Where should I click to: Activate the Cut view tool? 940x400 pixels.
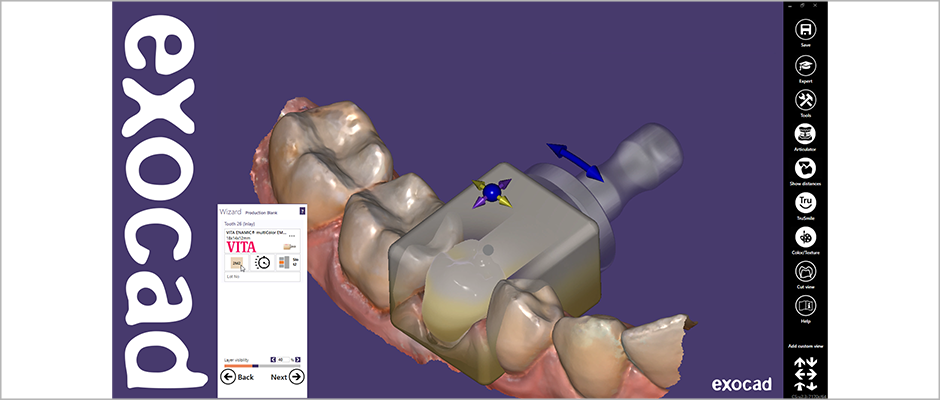point(806,272)
